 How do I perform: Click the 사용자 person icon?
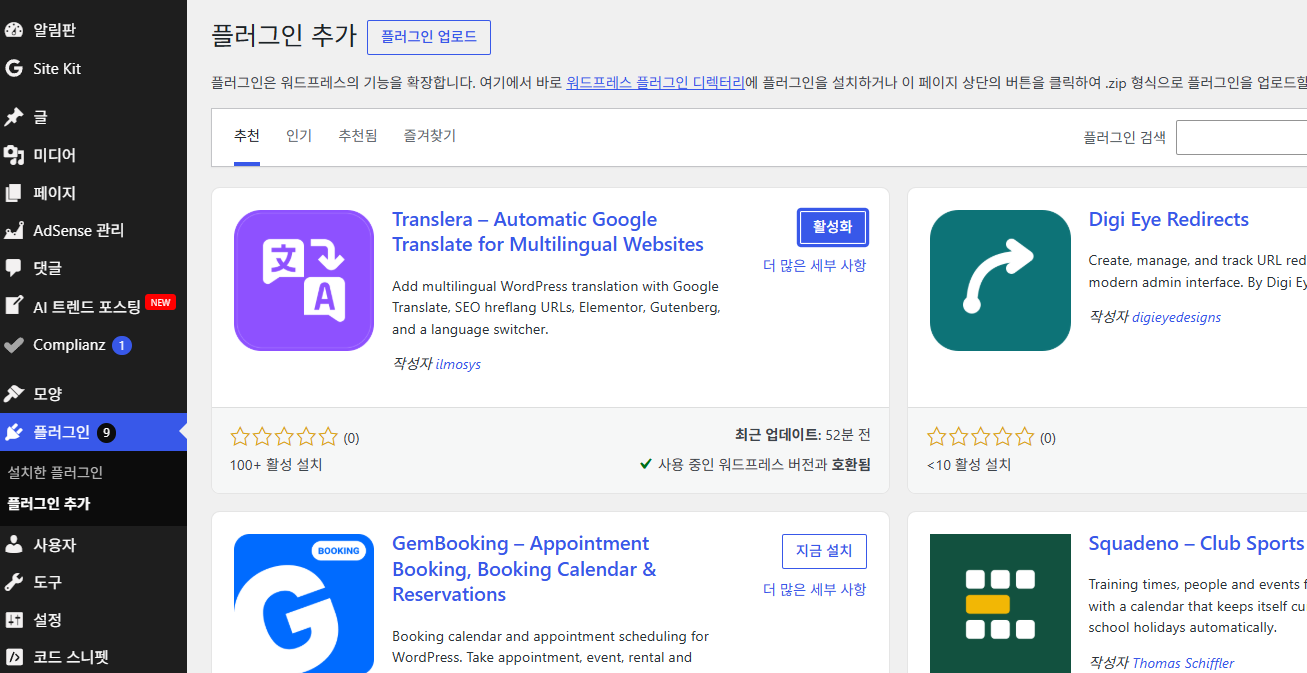point(14,545)
